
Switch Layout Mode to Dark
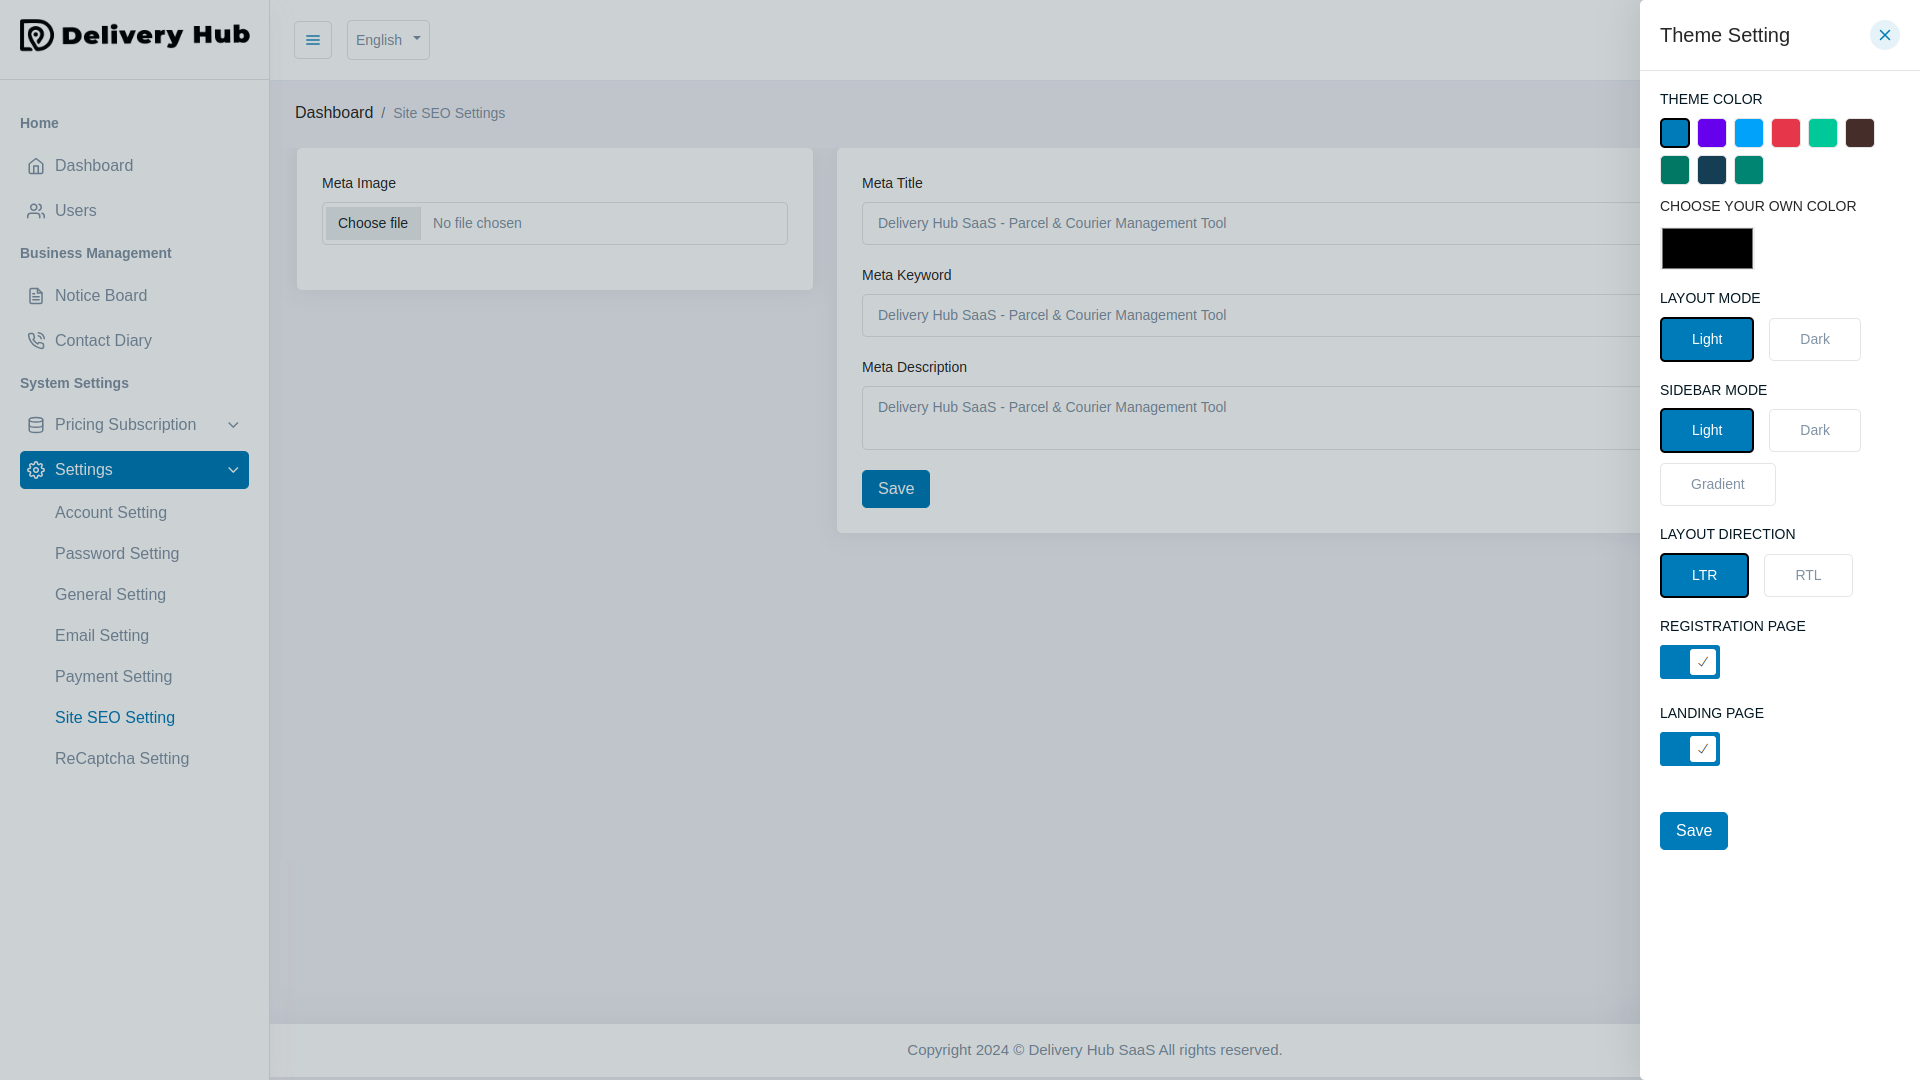tap(1814, 339)
